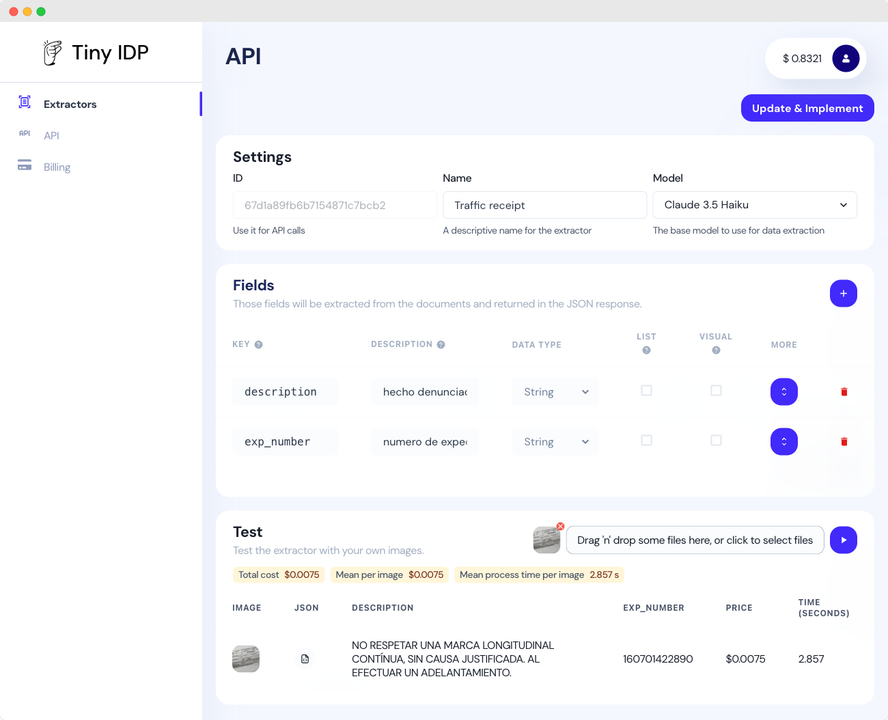888x720 pixels.
Task: Delete the exp_number field row
Action: (x=844, y=441)
